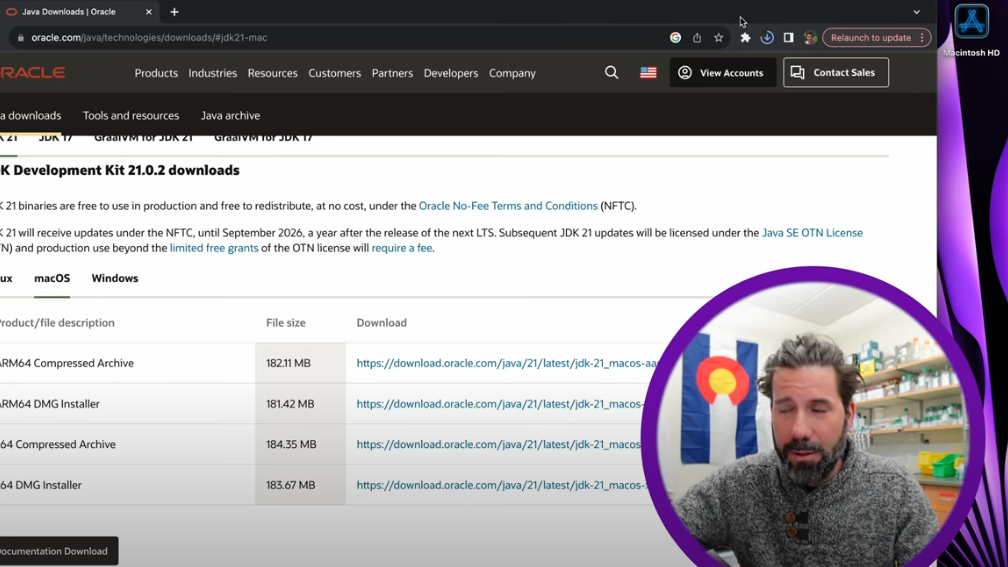Click ARM64 Compressed Archive download link
Image resolution: width=1008 pixels, height=567 pixels.
click(507, 363)
